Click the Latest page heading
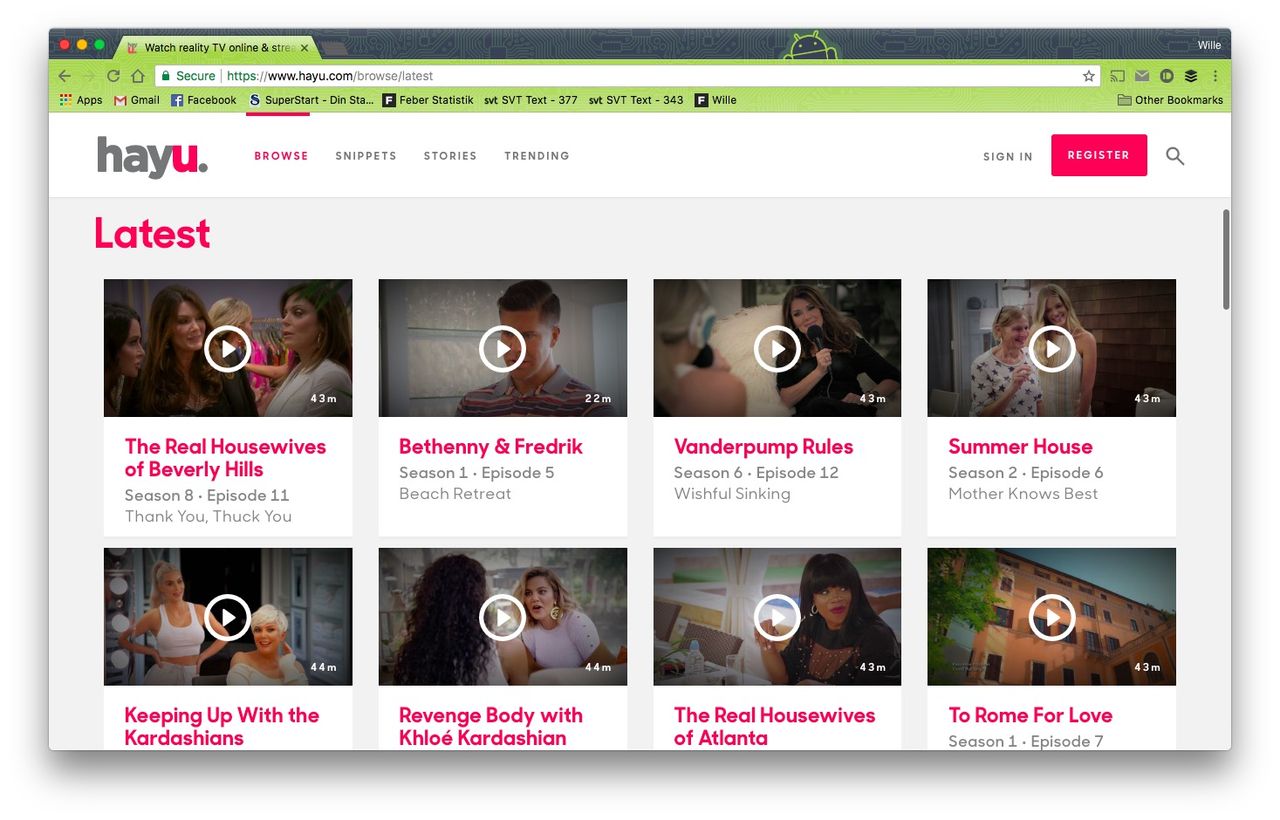1280x820 pixels. click(152, 233)
